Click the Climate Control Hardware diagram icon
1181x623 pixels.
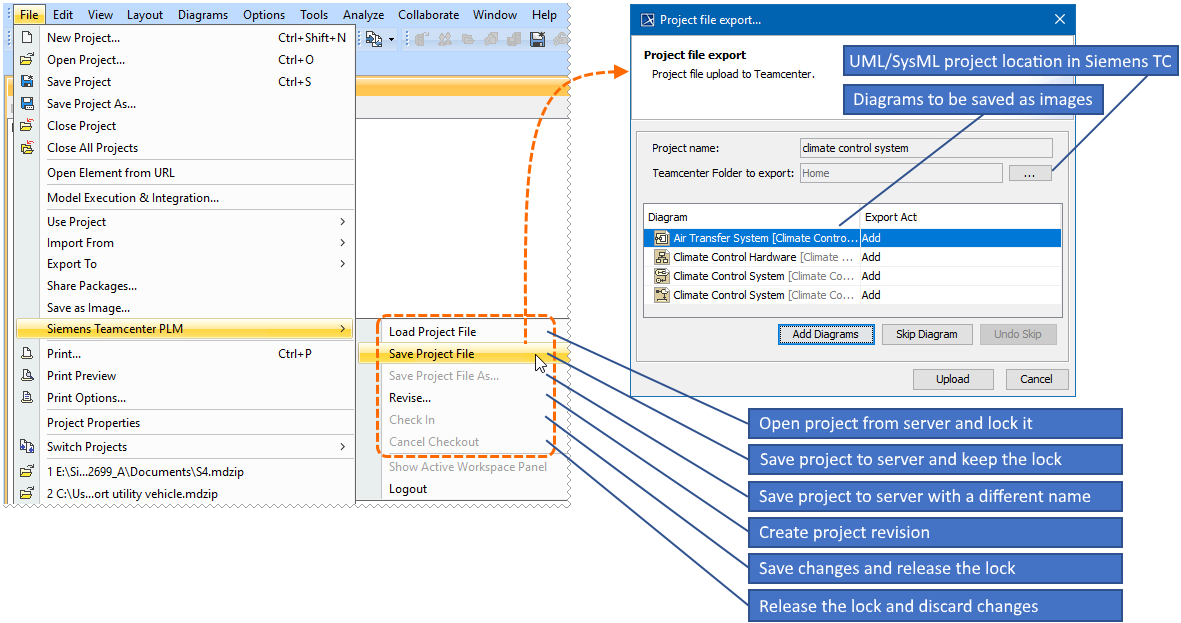tap(661, 257)
